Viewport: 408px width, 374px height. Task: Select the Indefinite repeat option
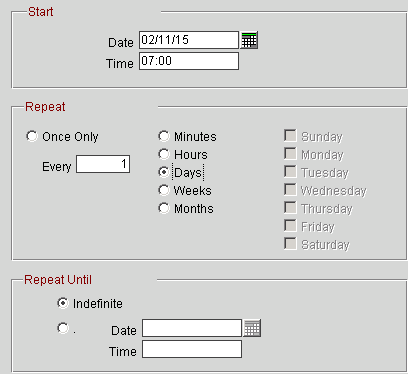[x=63, y=303]
